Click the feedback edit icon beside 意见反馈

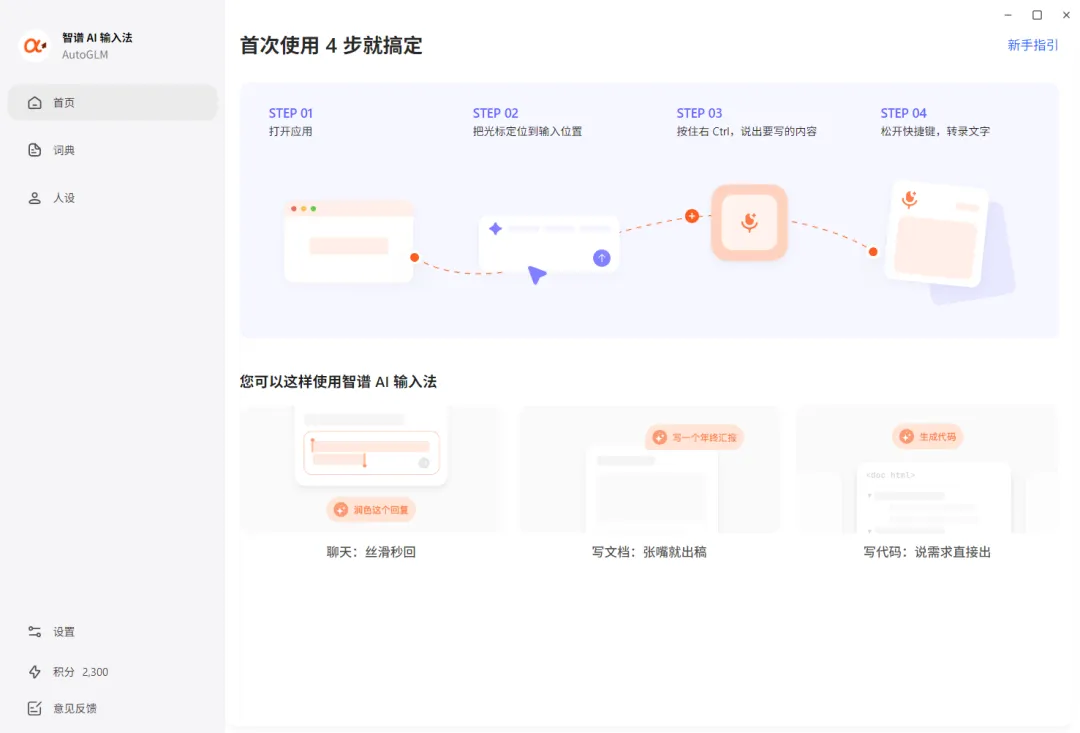click(x=34, y=708)
